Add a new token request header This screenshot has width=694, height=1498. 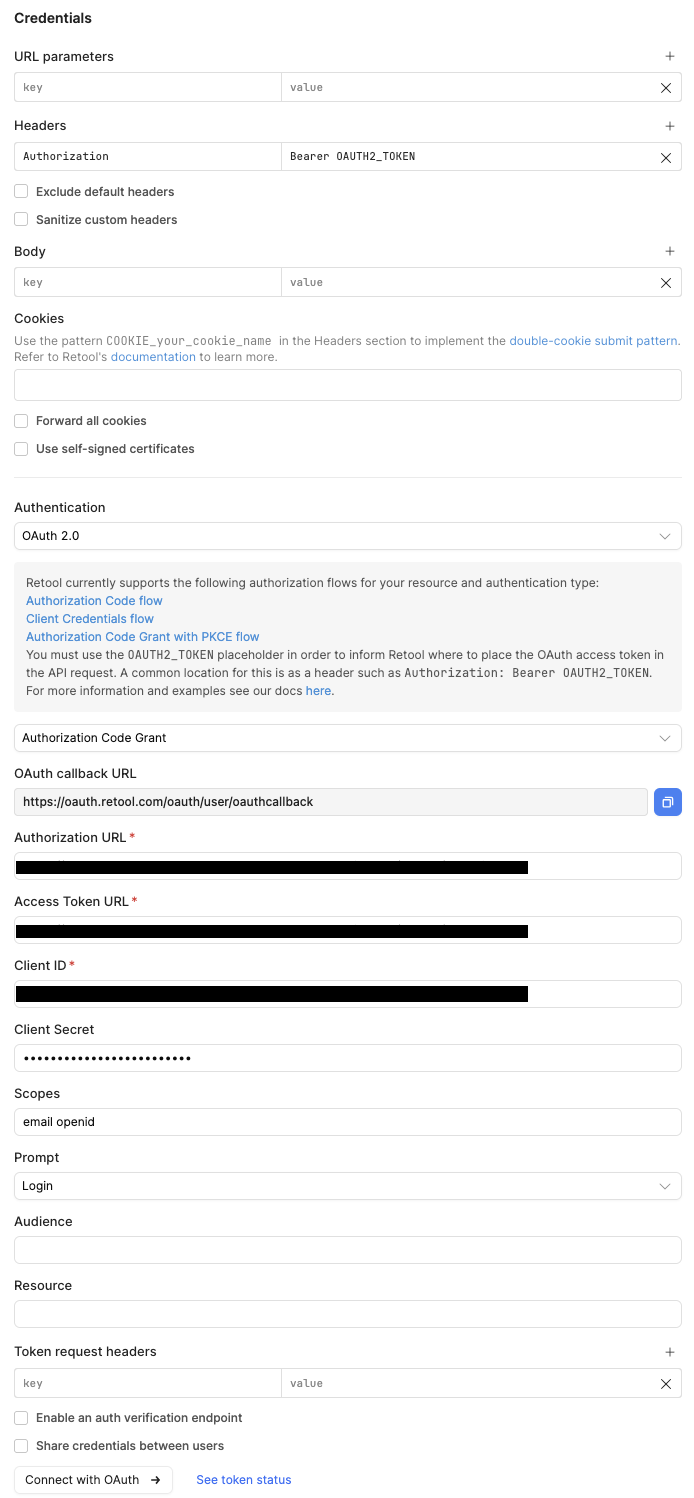(x=670, y=1352)
